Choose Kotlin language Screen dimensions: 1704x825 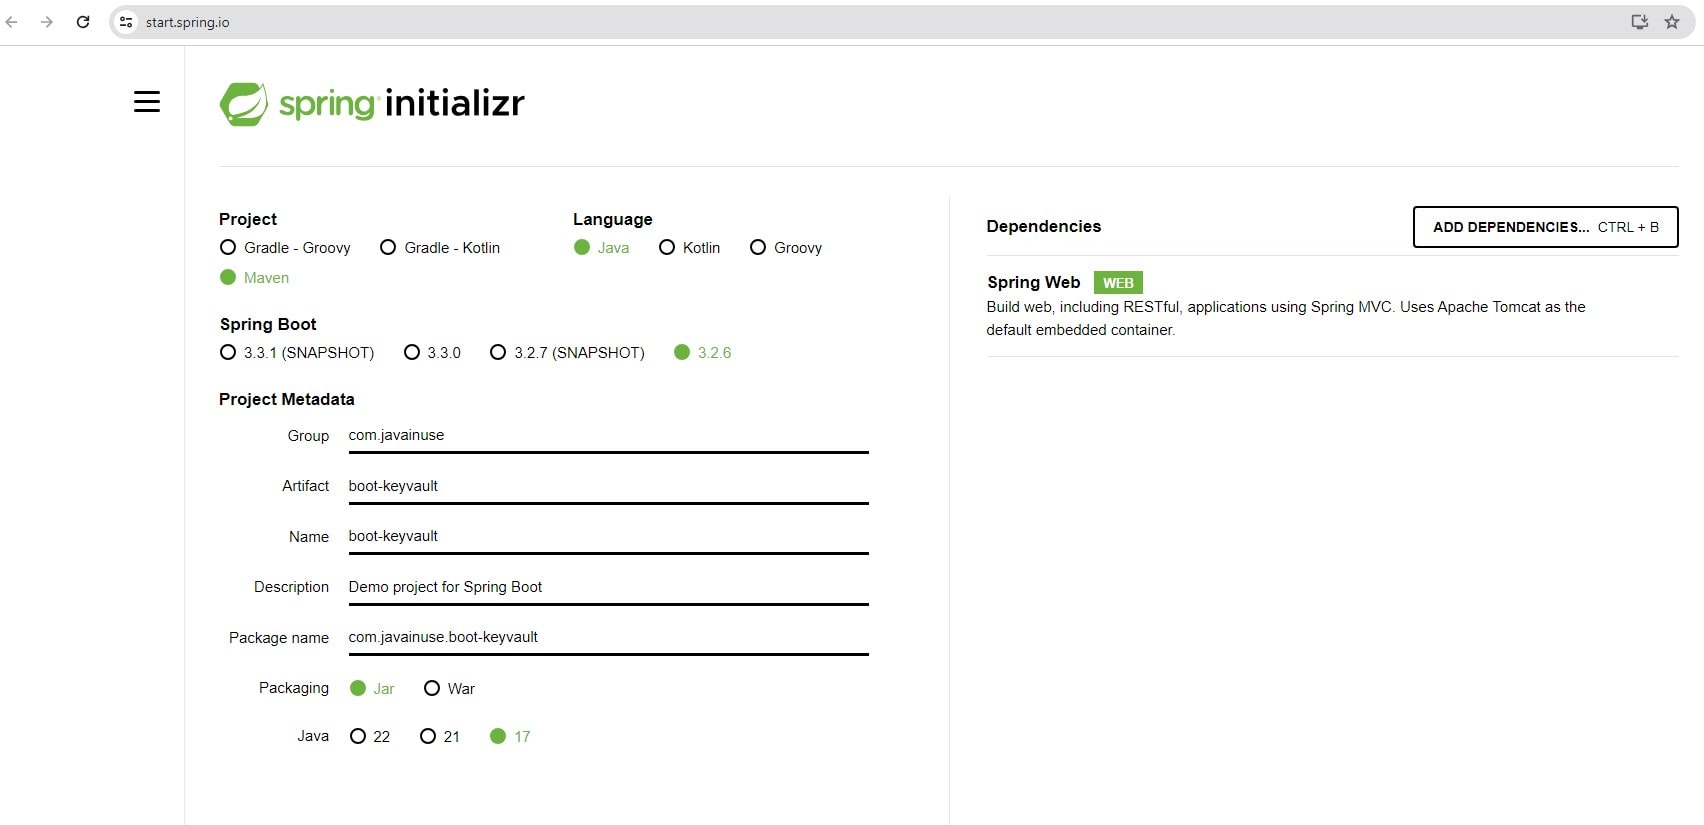[690, 247]
